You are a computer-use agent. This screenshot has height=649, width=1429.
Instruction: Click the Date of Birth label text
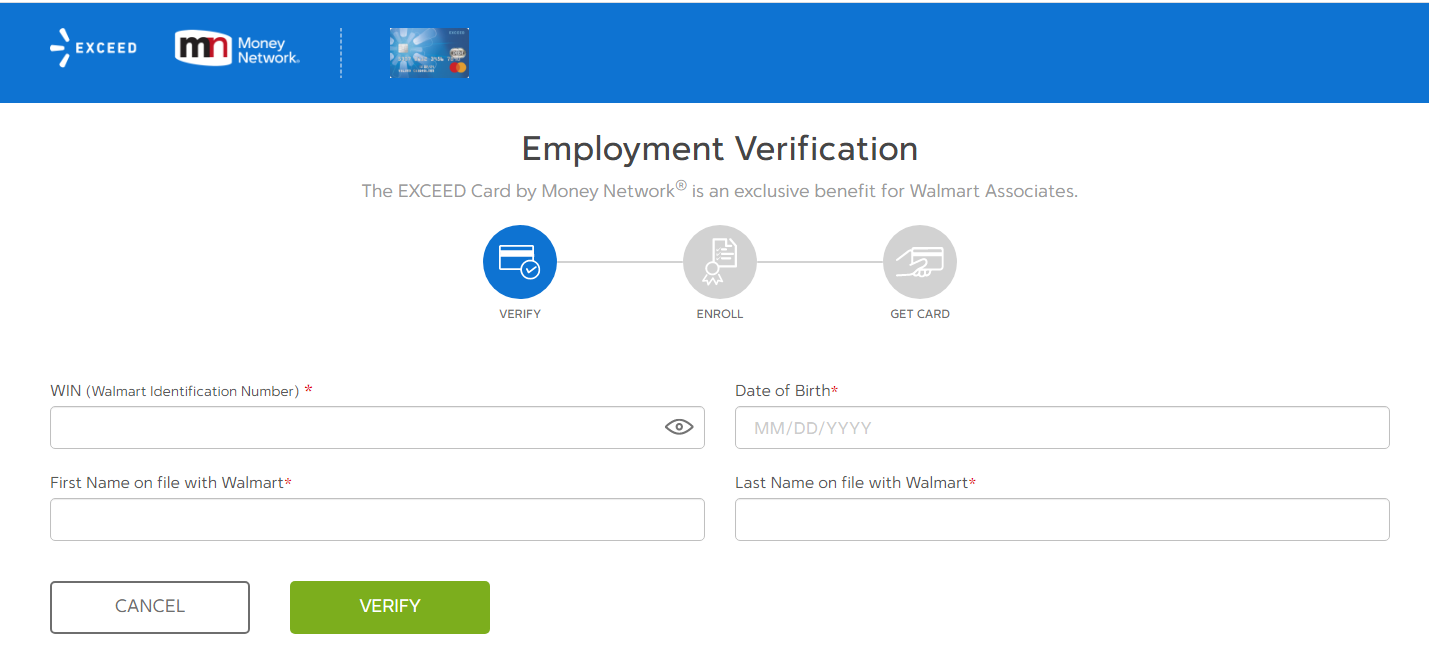click(782, 391)
